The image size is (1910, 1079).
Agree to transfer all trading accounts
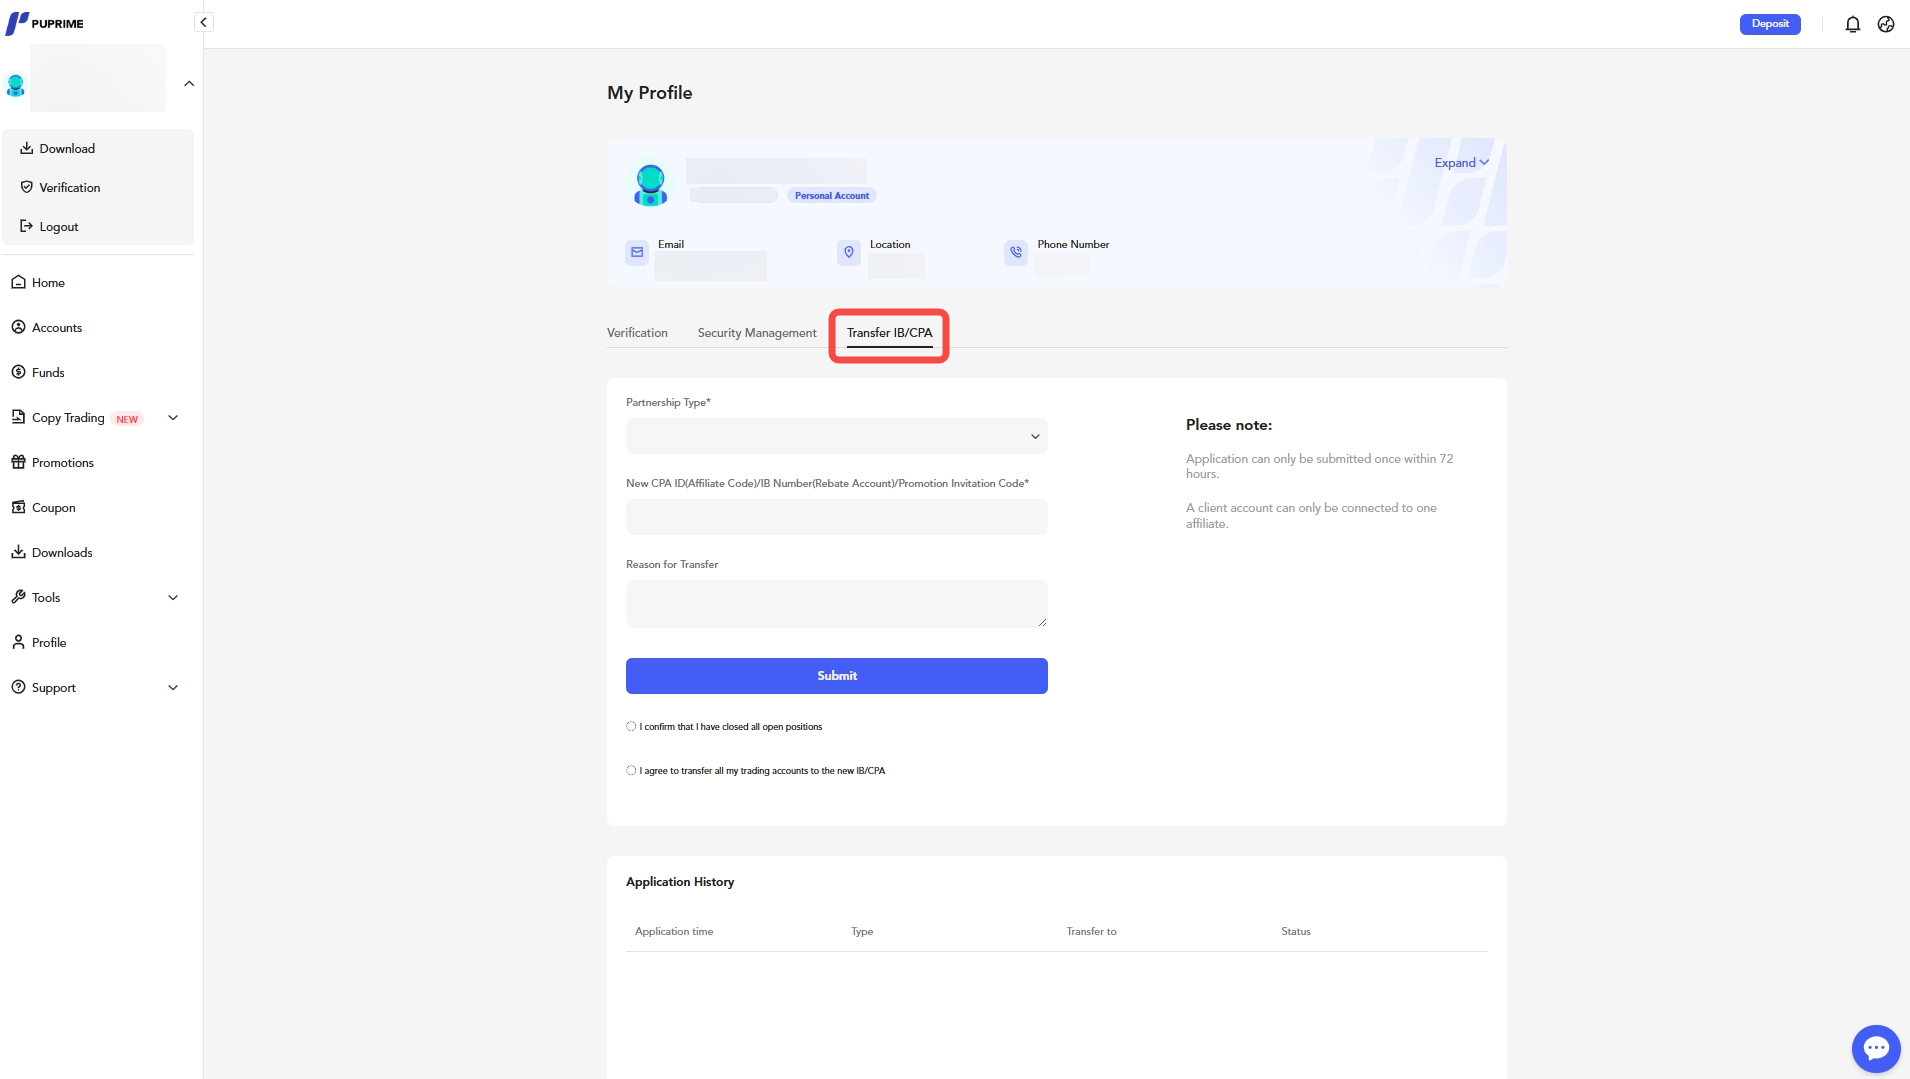pyautogui.click(x=631, y=771)
